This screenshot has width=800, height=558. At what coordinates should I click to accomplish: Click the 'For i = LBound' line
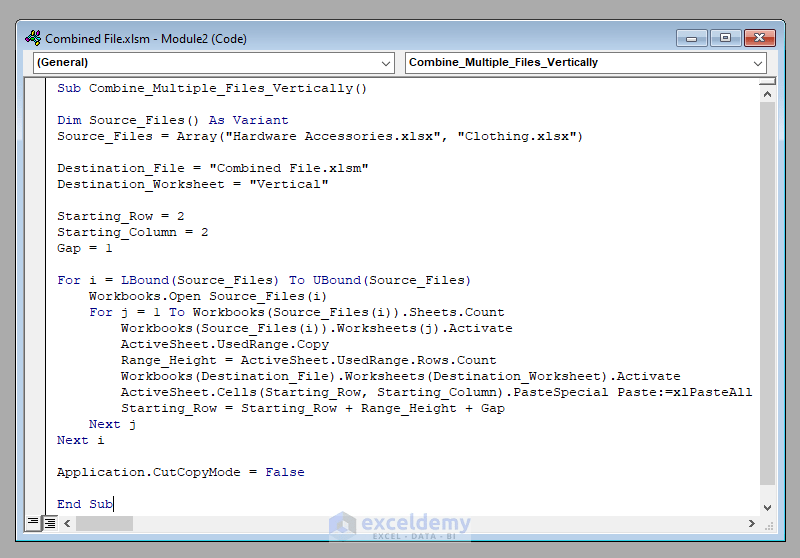click(x=264, y=280)
